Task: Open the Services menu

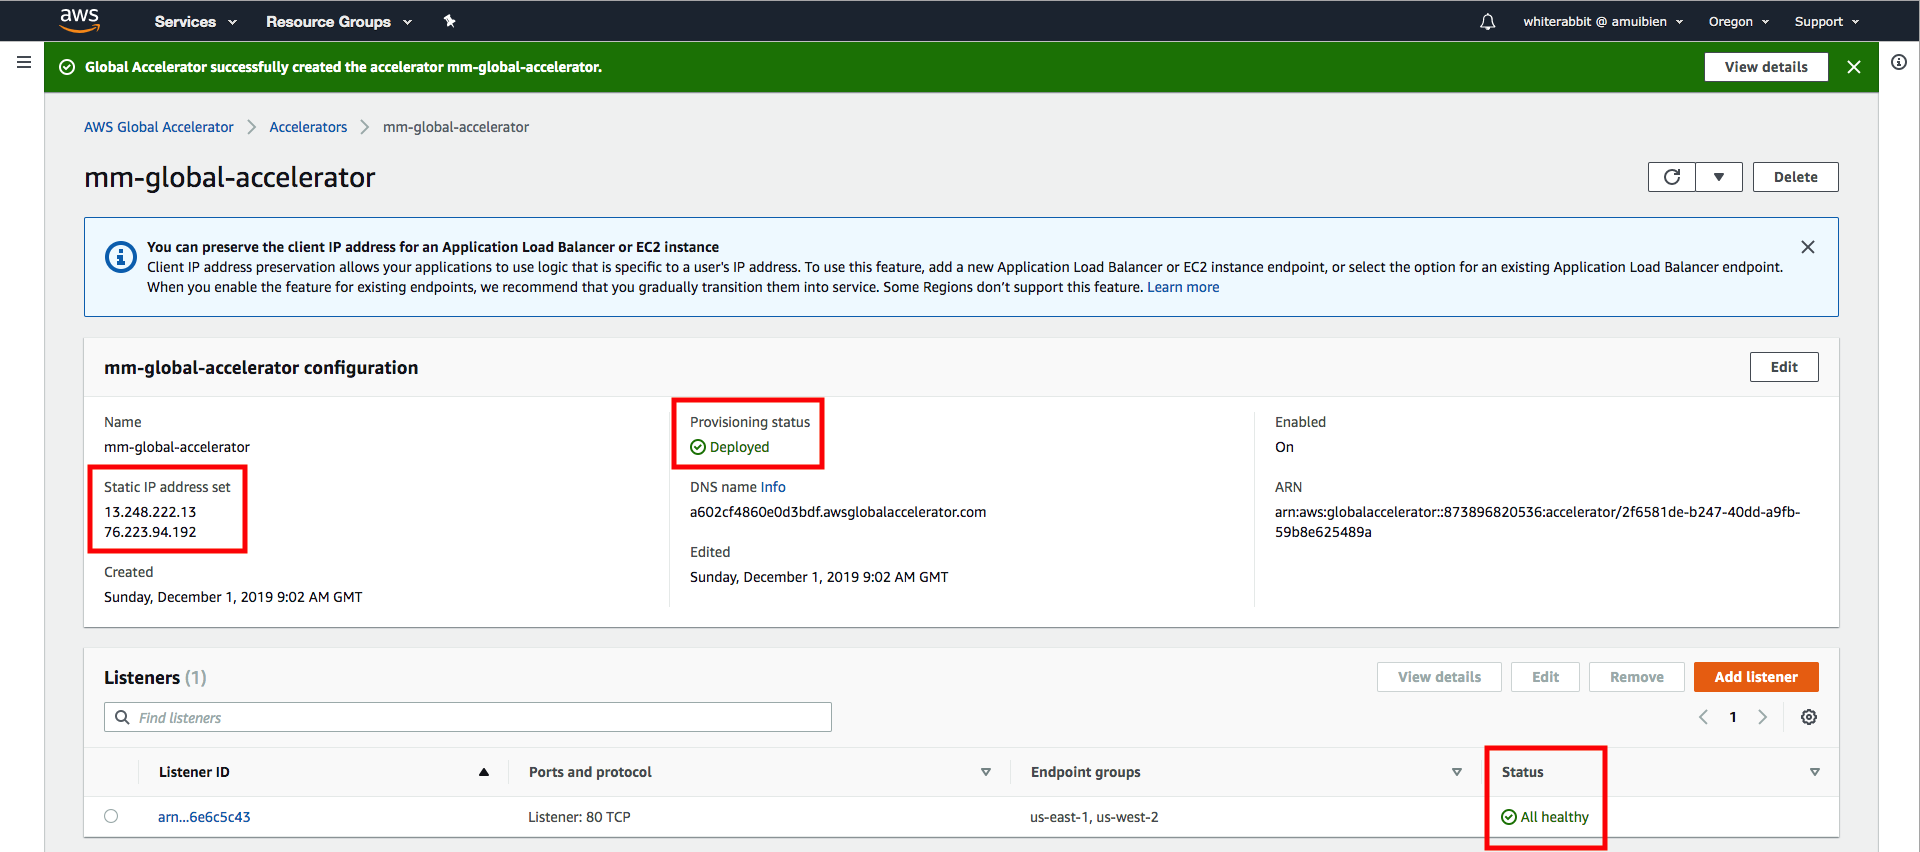Action: (x=195, y=21)
